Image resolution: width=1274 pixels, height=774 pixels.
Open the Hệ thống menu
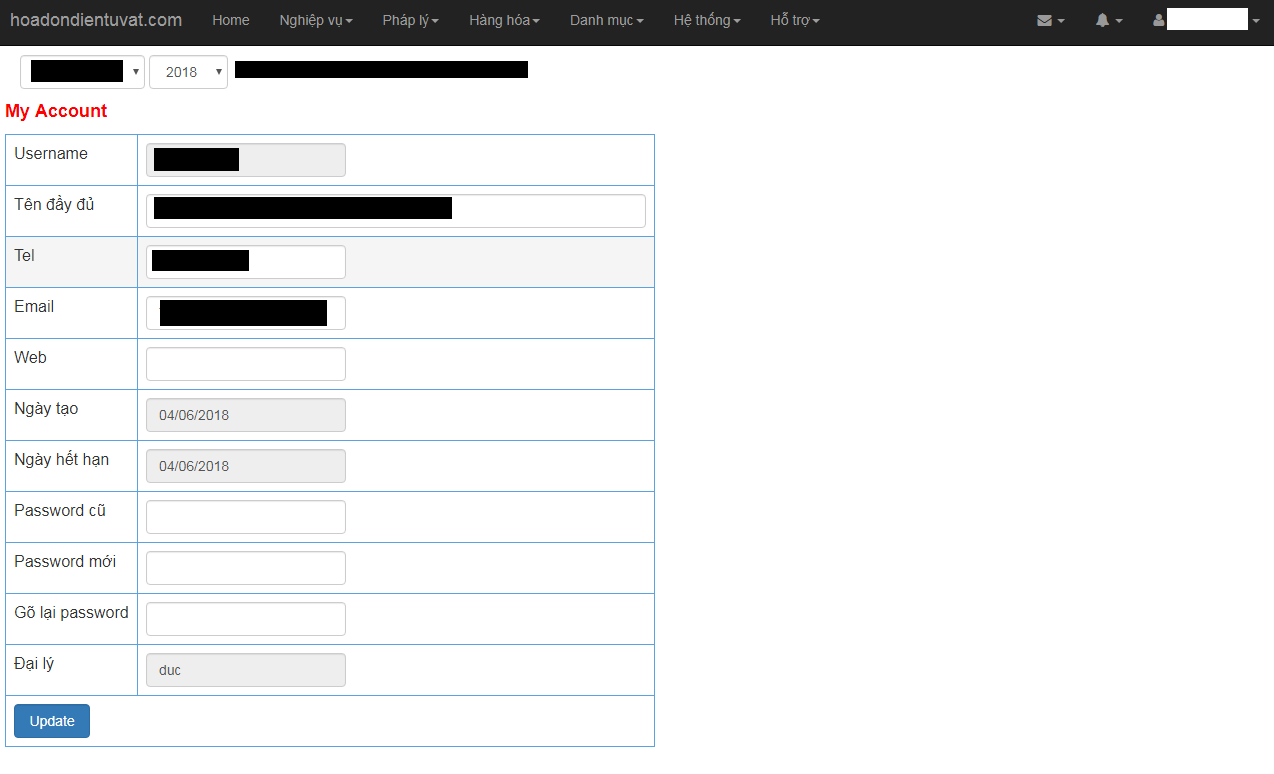click(707, 20)
